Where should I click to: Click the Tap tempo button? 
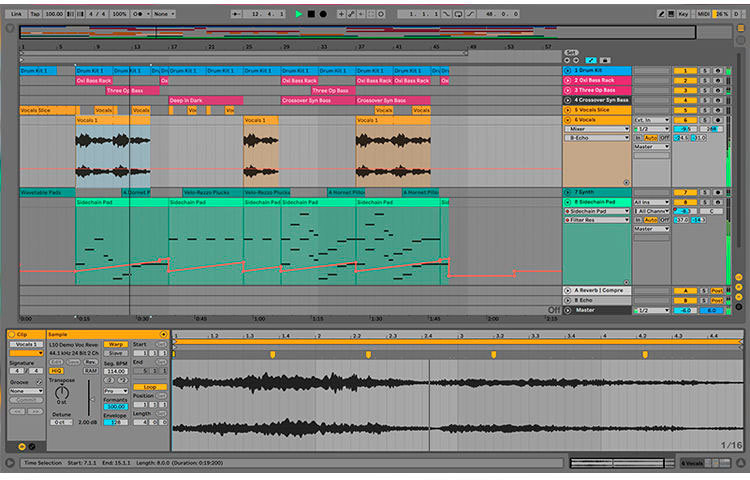pyautogui.click(x=35, y=14)
